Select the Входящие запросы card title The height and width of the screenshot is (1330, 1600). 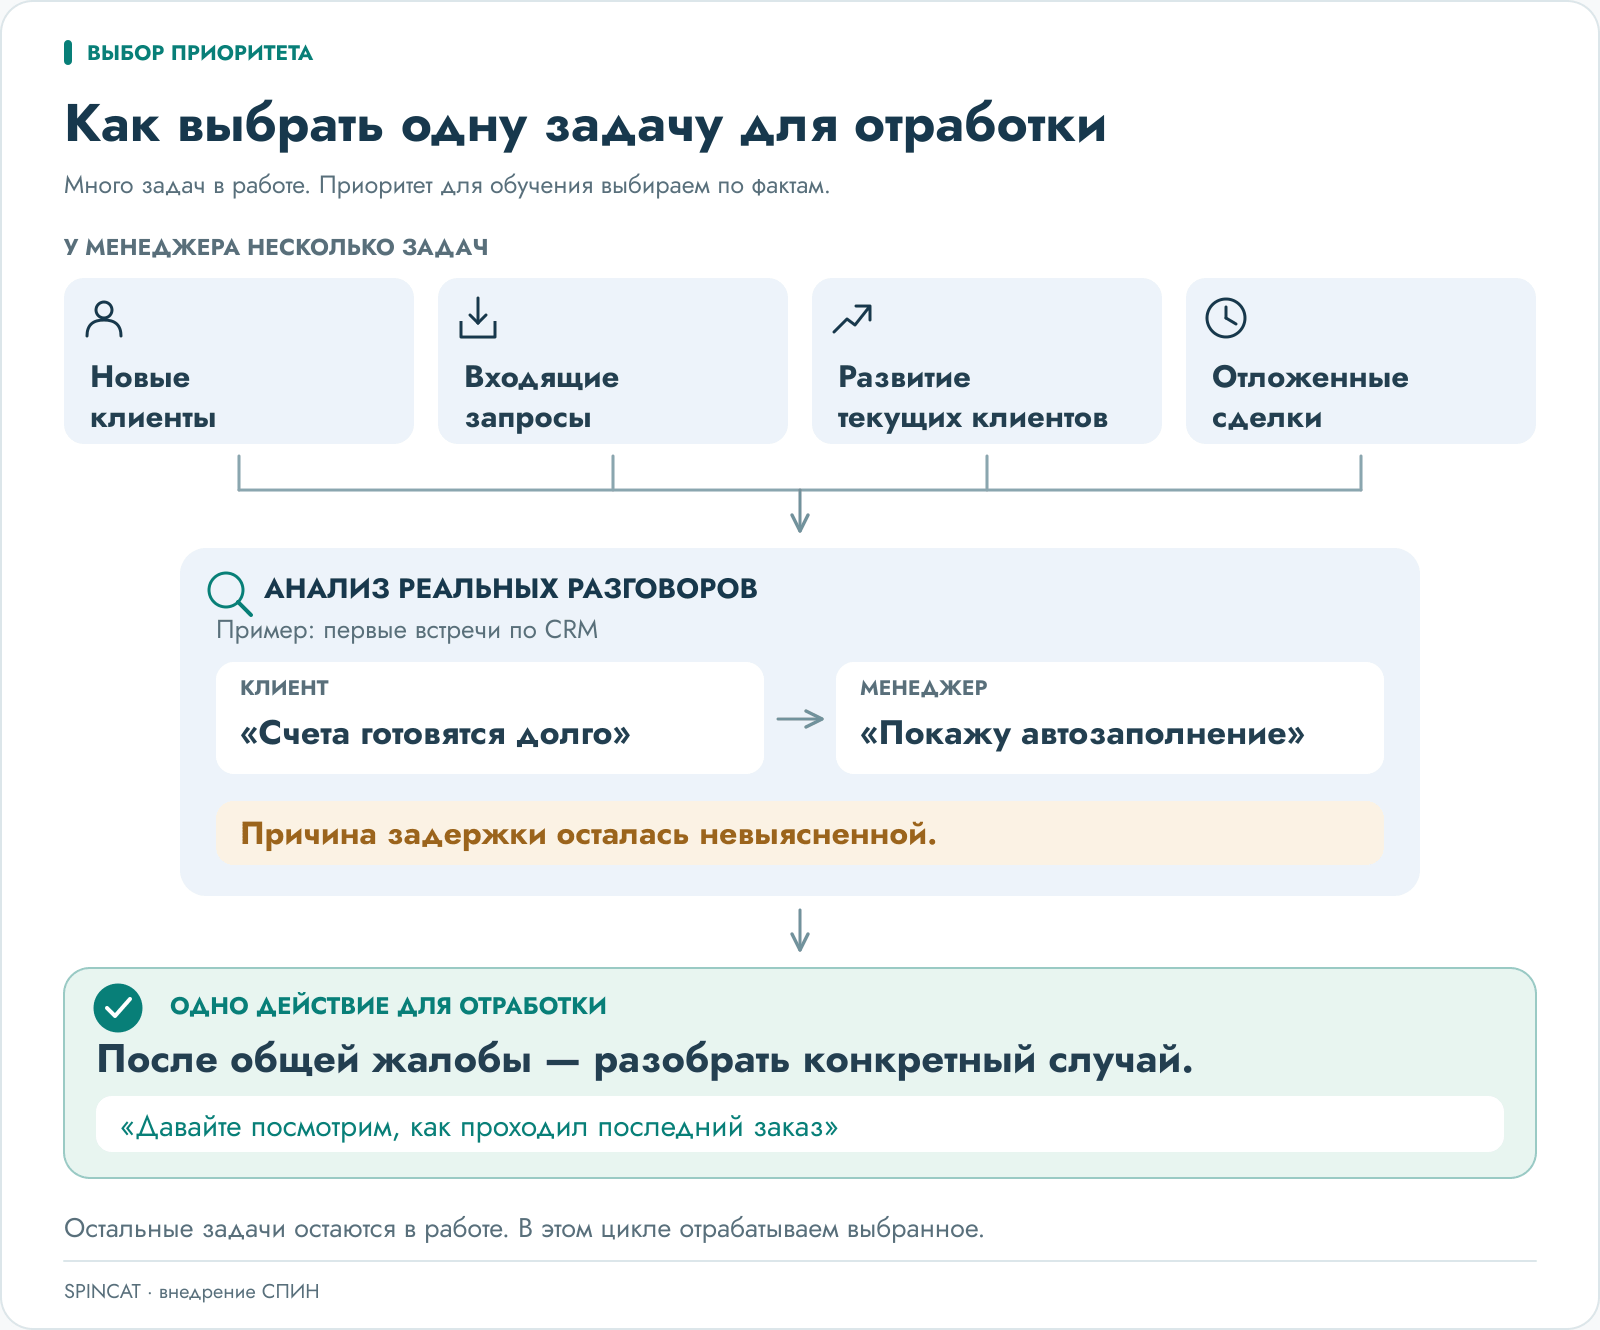(541, 397)
